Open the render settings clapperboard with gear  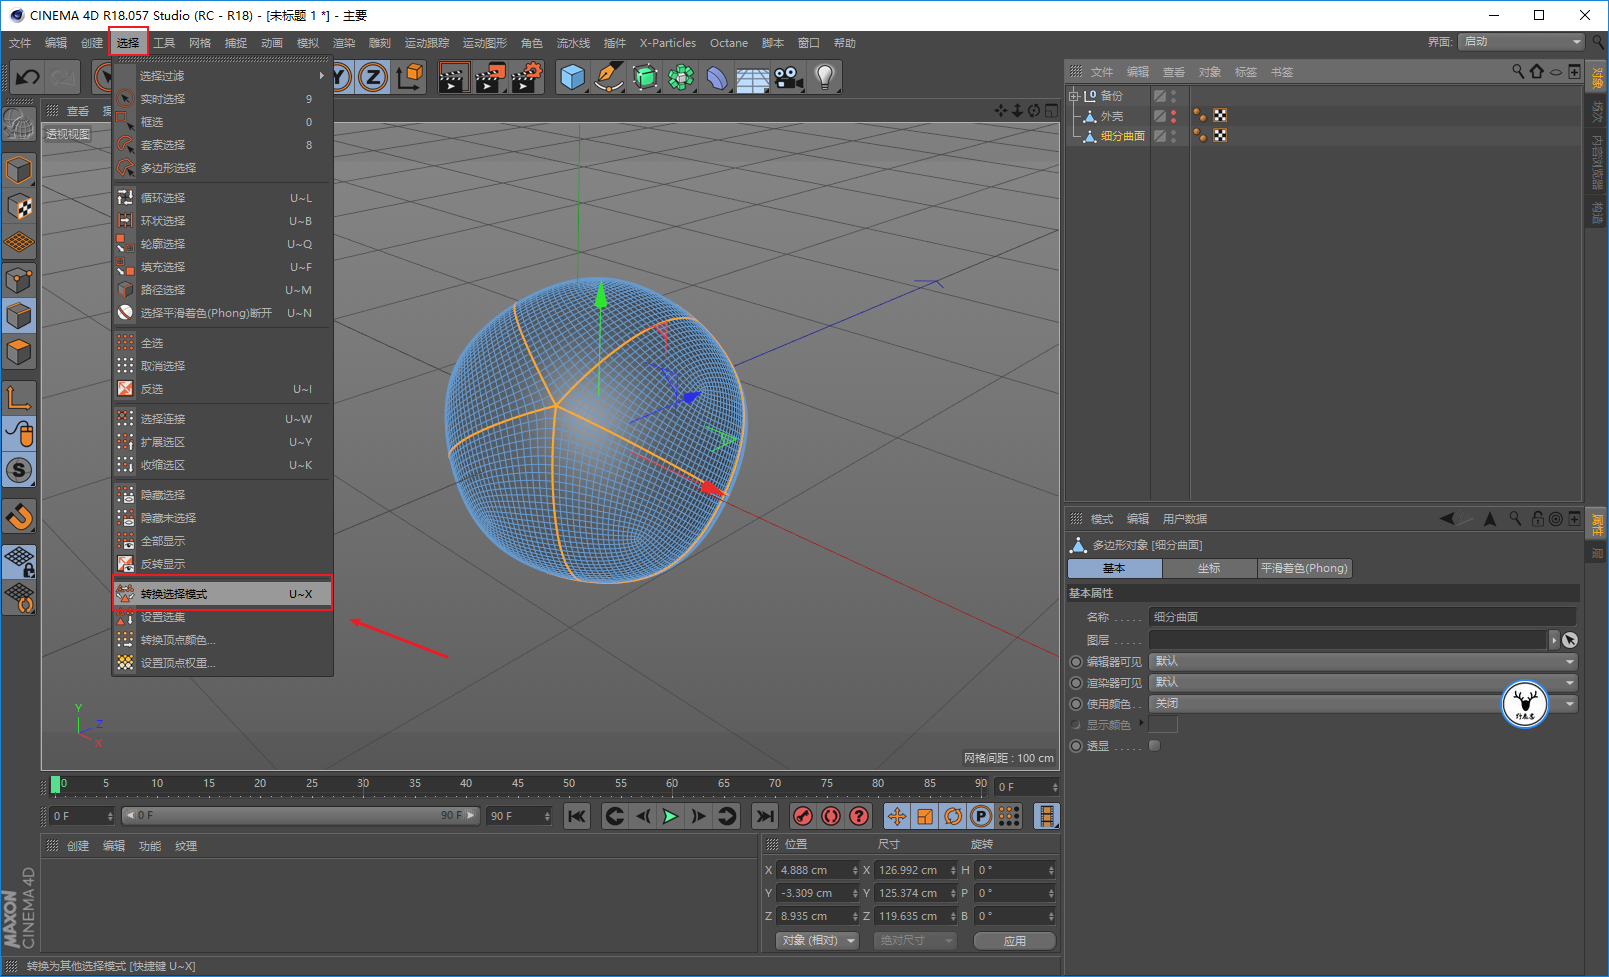[x=526, y=77]
